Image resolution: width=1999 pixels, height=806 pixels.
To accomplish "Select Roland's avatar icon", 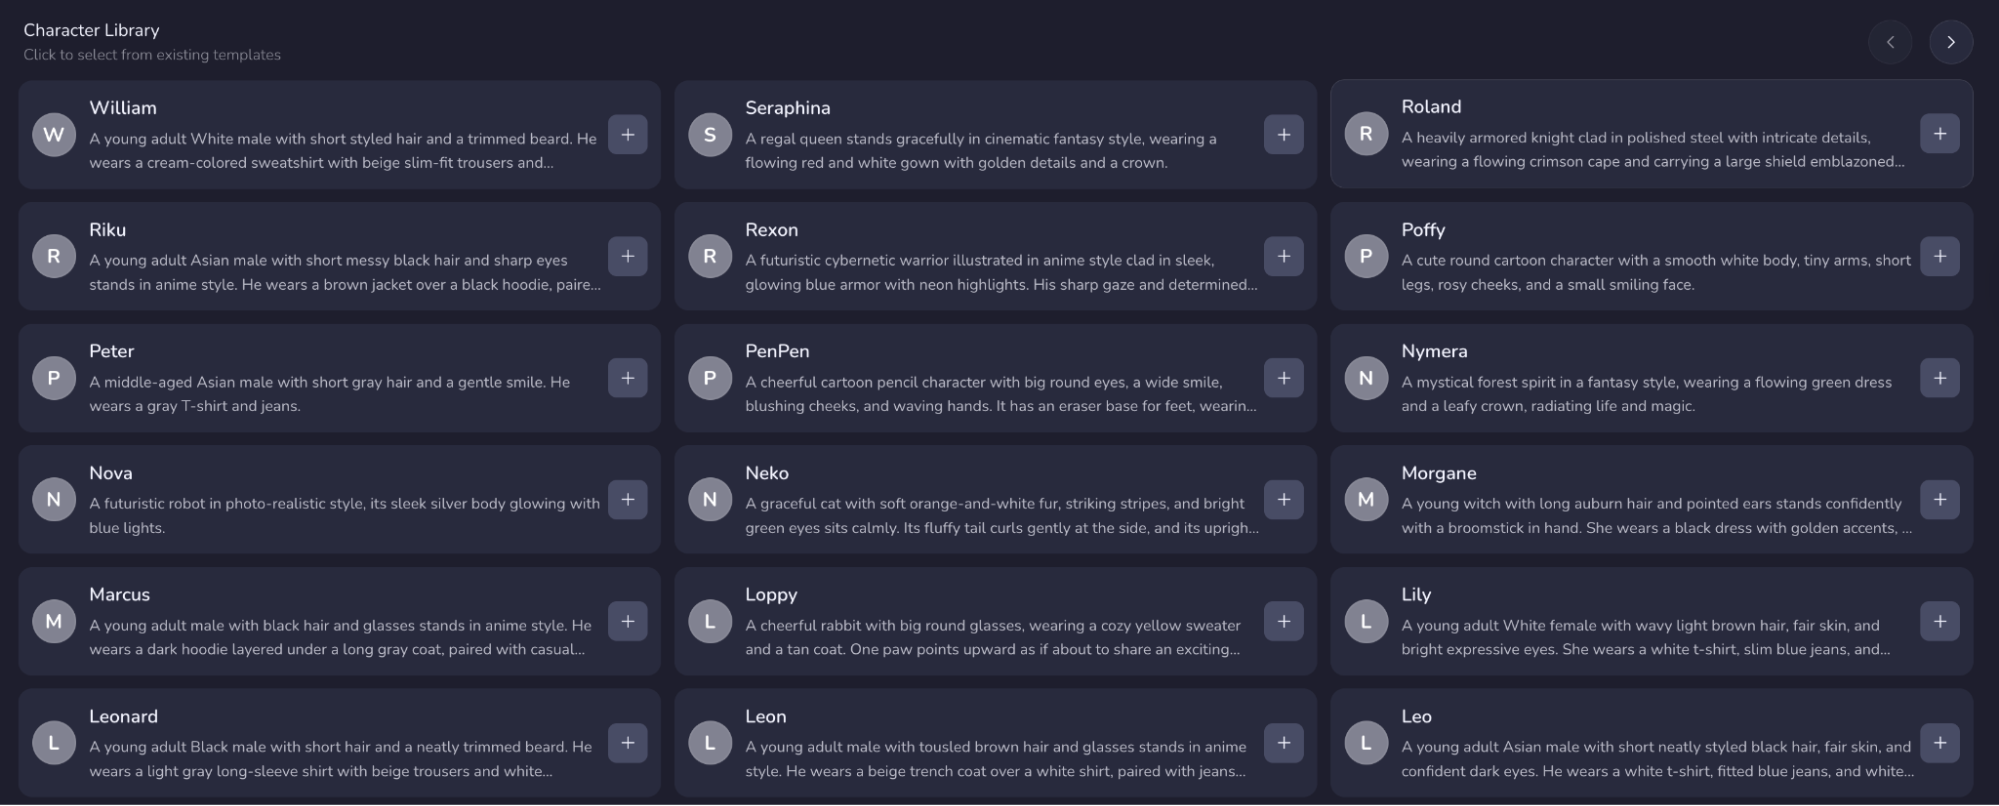I will (x=1366, y=133).
